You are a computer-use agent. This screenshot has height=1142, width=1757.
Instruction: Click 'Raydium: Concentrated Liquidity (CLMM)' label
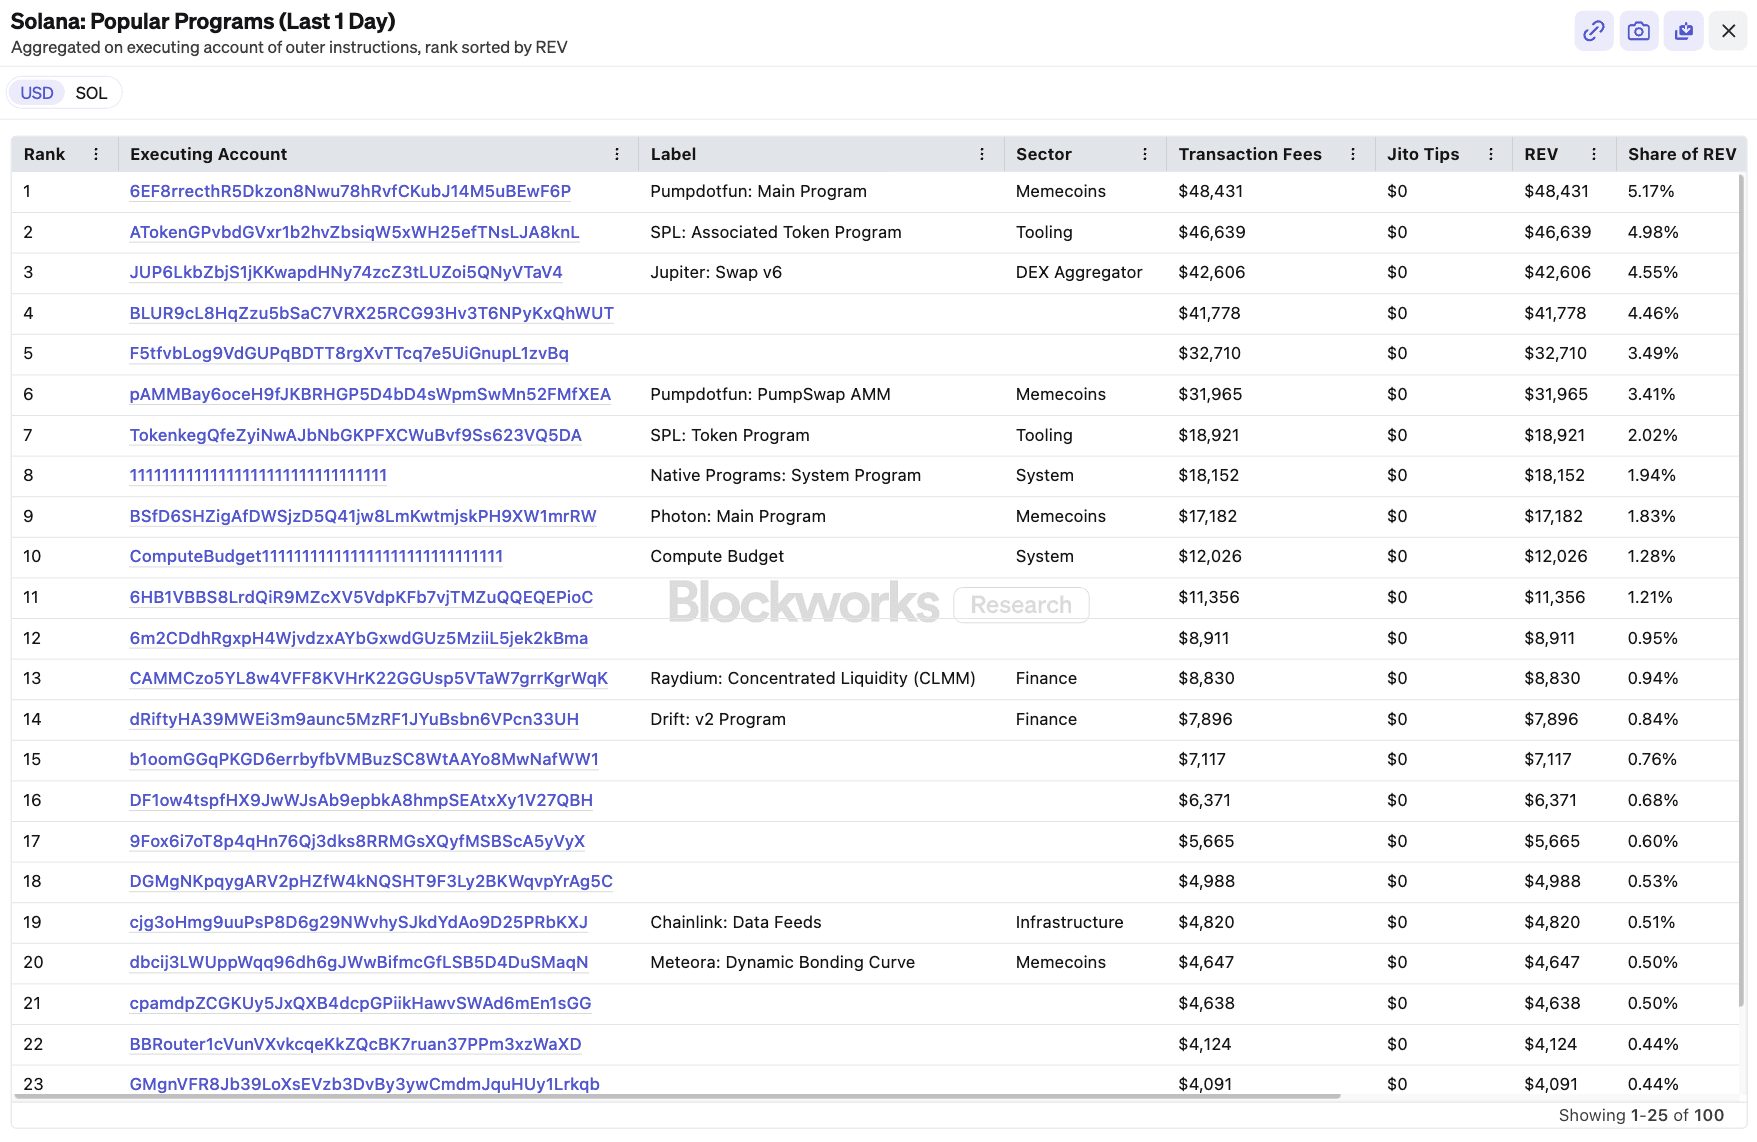tap(812, 678)
